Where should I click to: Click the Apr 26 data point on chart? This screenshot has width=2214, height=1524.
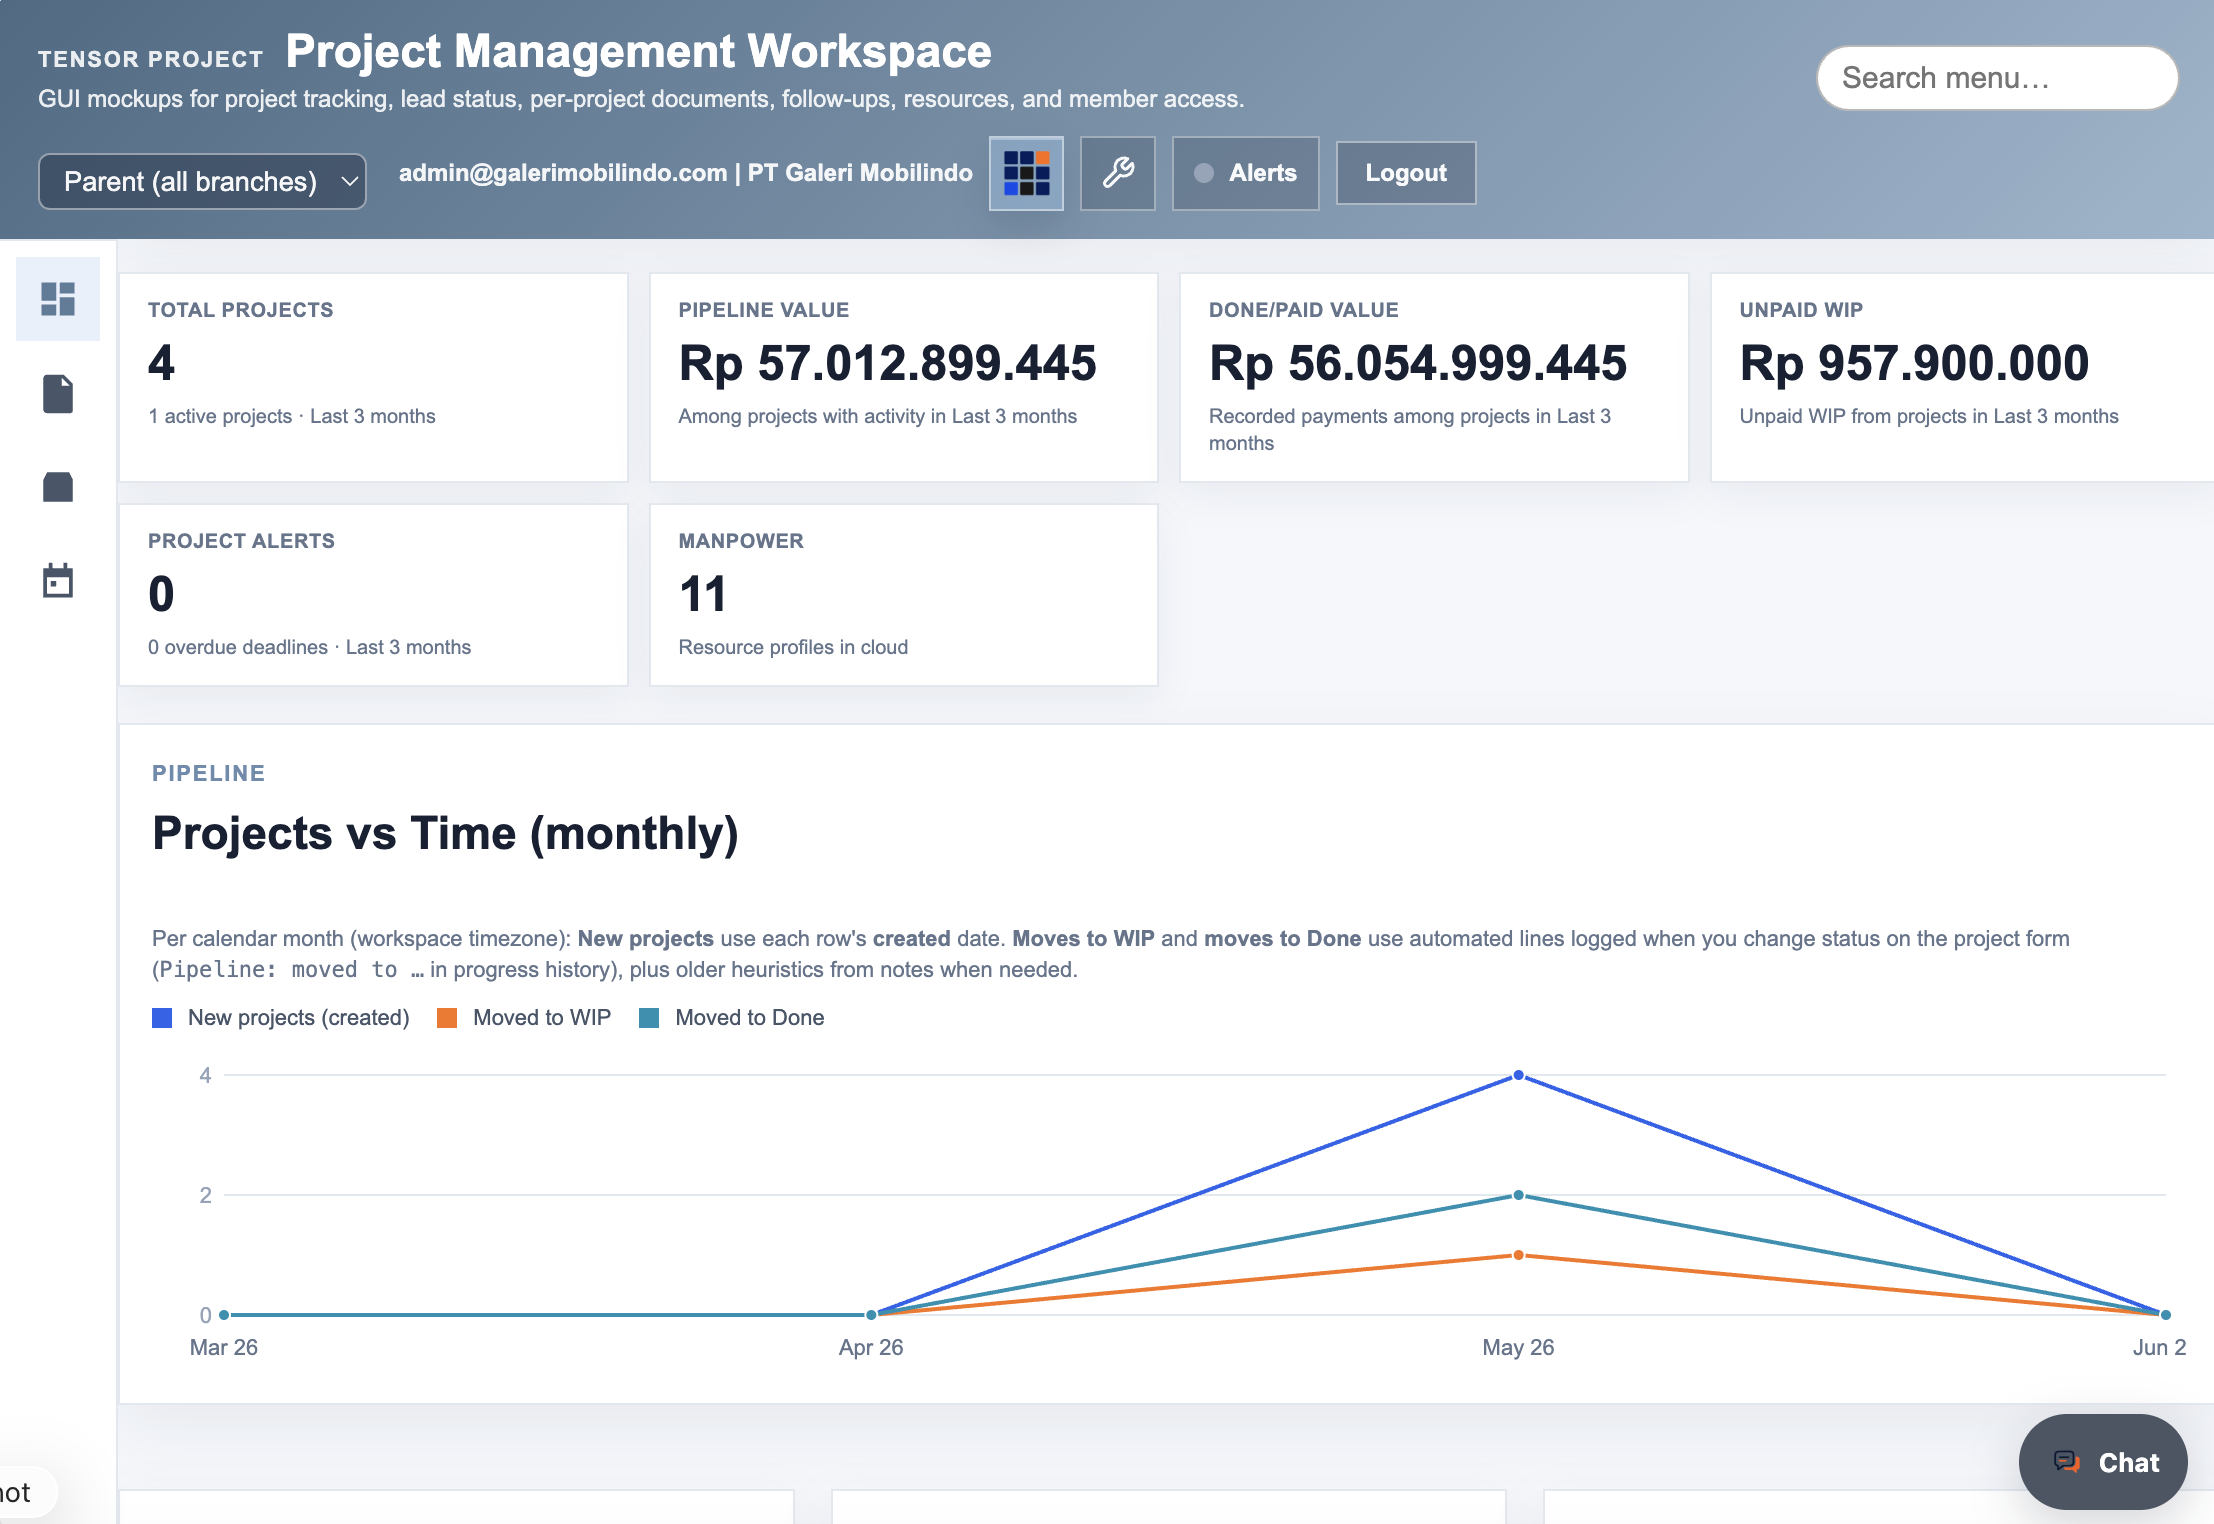tap(871, 1315)
